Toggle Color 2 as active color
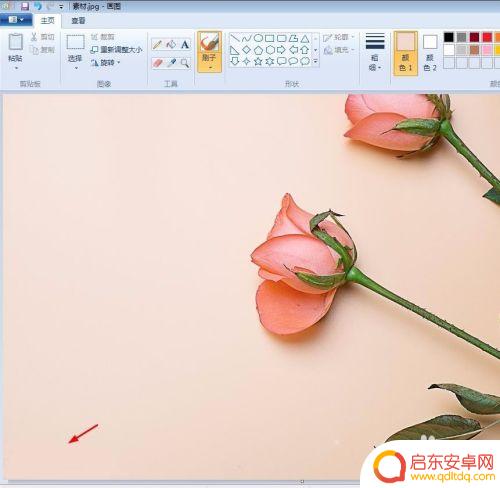This screenshot has width=500, height=488. coord(430,53)
